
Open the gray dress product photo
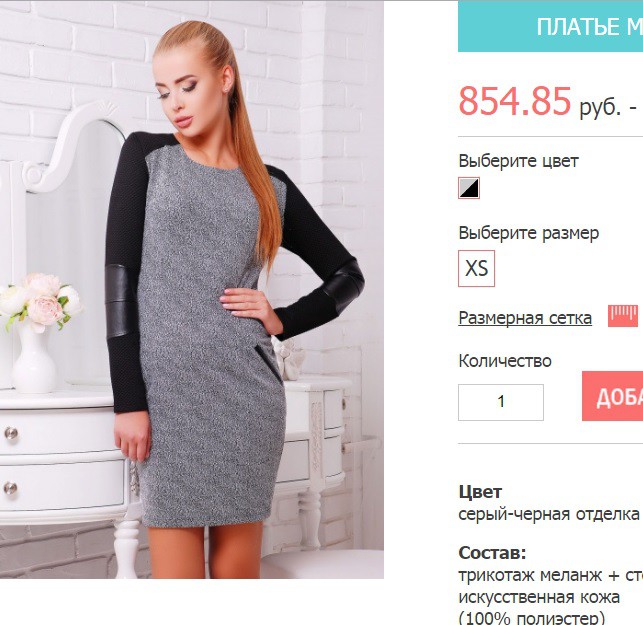point(192,289)
